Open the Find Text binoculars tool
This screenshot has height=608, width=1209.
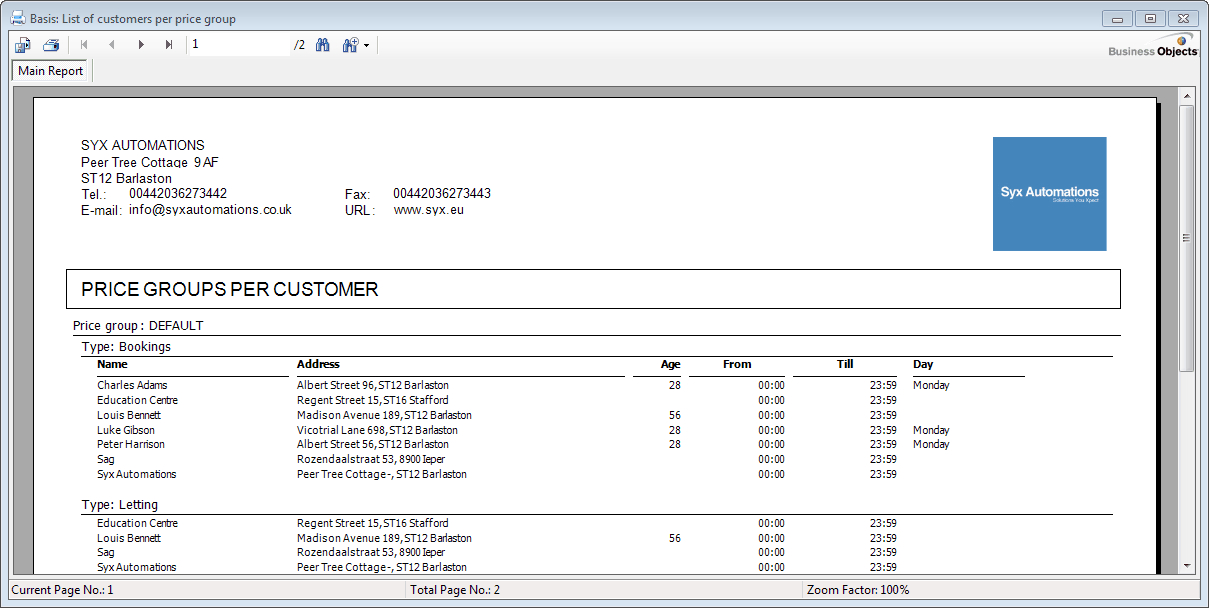coord(323,45)
